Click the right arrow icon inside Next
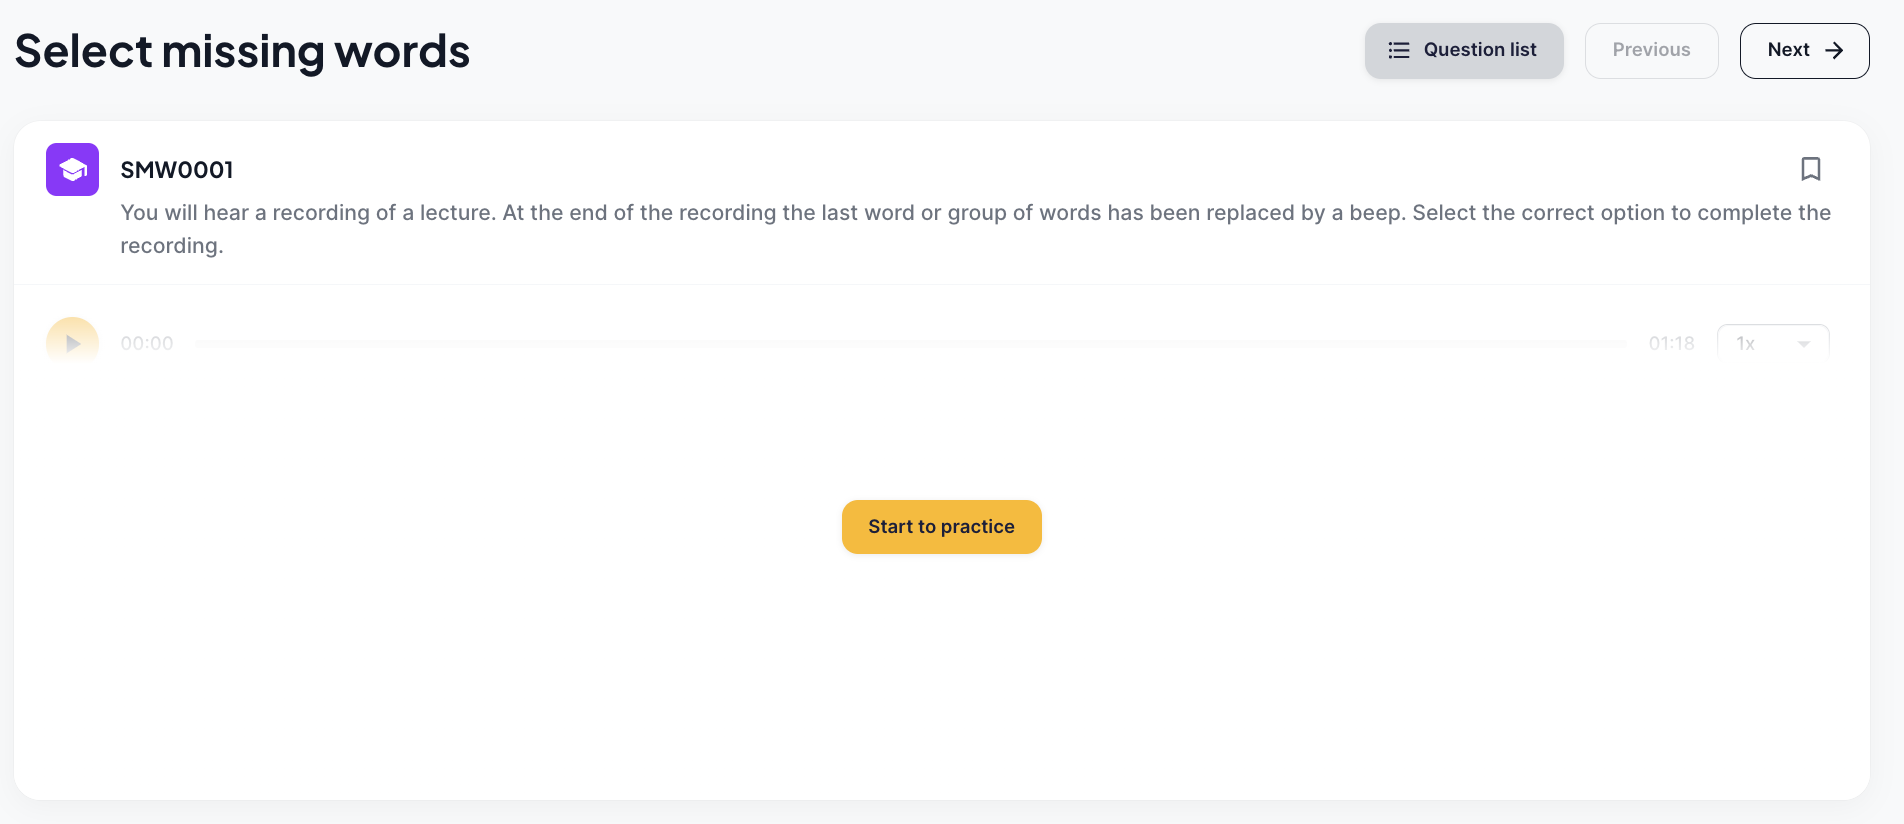 pos(1834,50)
